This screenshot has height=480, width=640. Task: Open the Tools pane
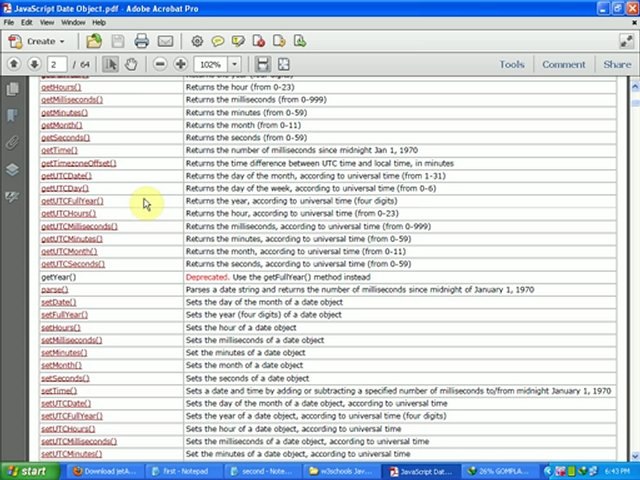[x=512, y=64]
